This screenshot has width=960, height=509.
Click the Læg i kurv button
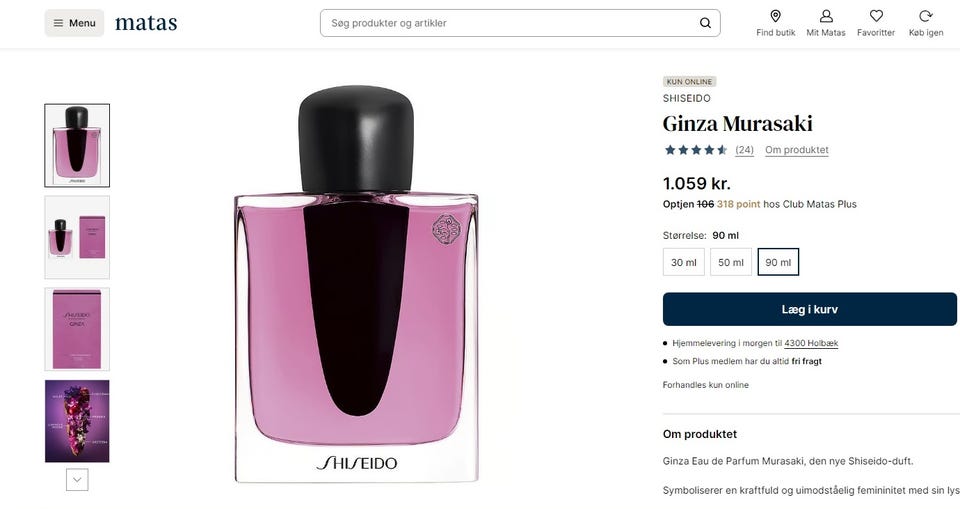point(809,309)
